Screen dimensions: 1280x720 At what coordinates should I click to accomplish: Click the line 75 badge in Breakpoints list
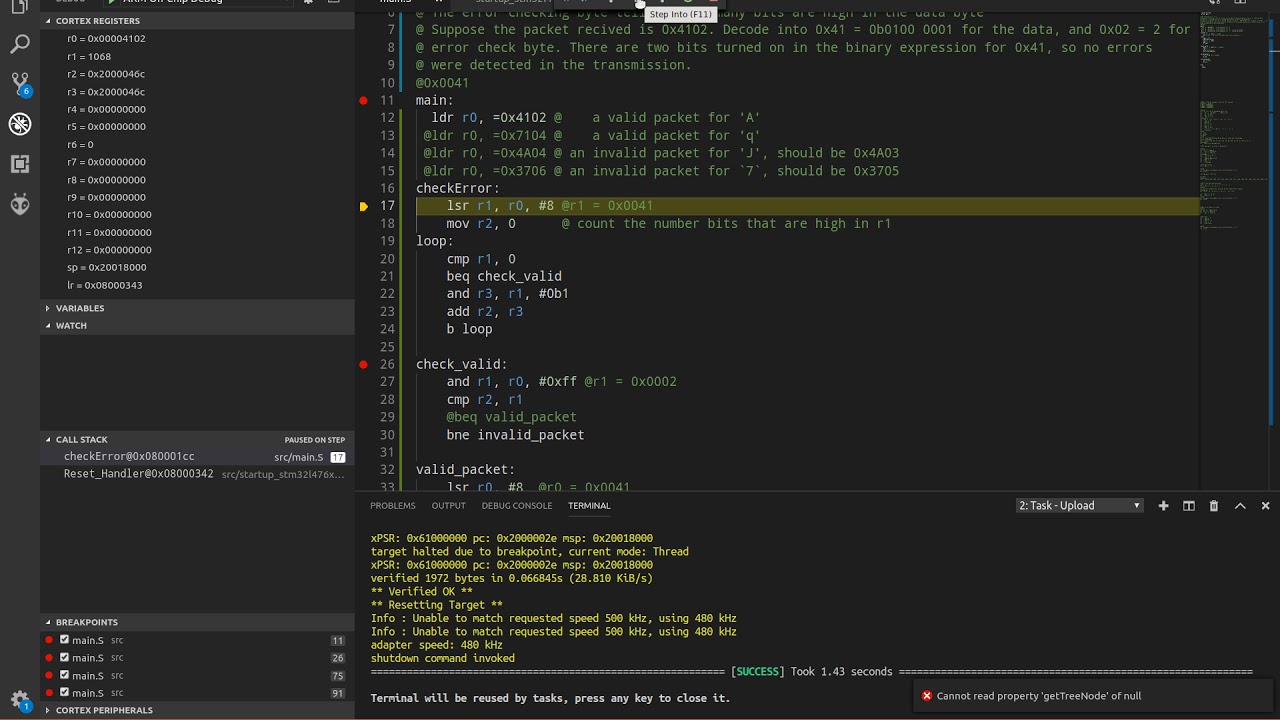tap(338, 676)
